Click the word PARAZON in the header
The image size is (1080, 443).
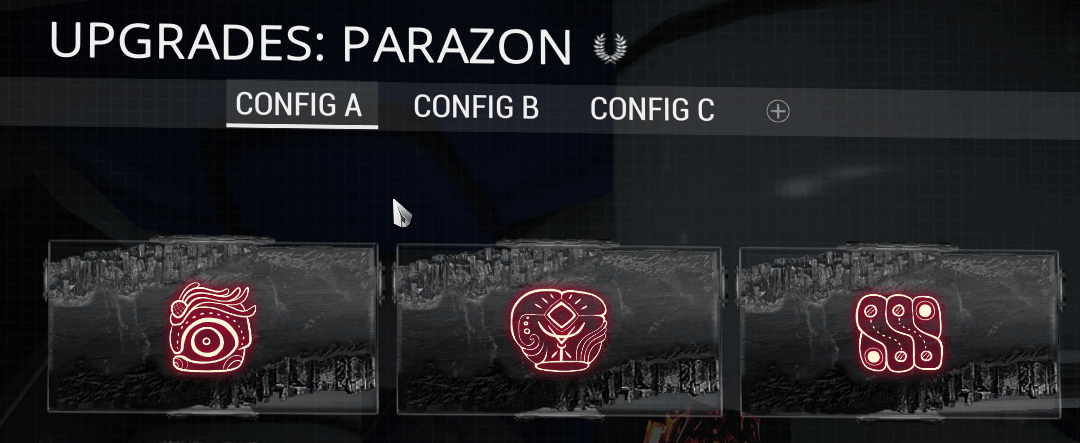click(x=457, y=45)
